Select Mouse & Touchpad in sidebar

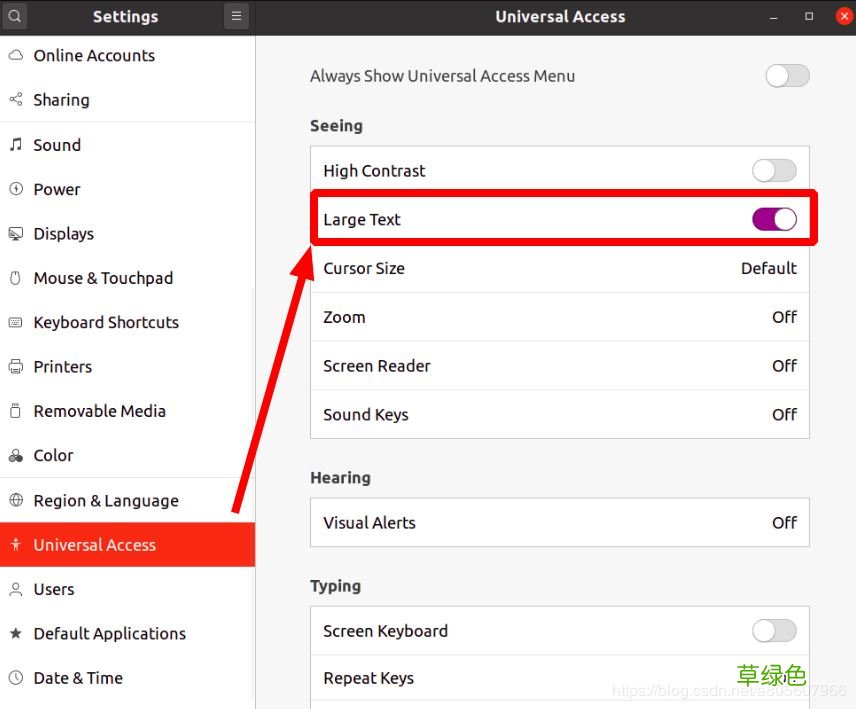click(x=103, y=278)
